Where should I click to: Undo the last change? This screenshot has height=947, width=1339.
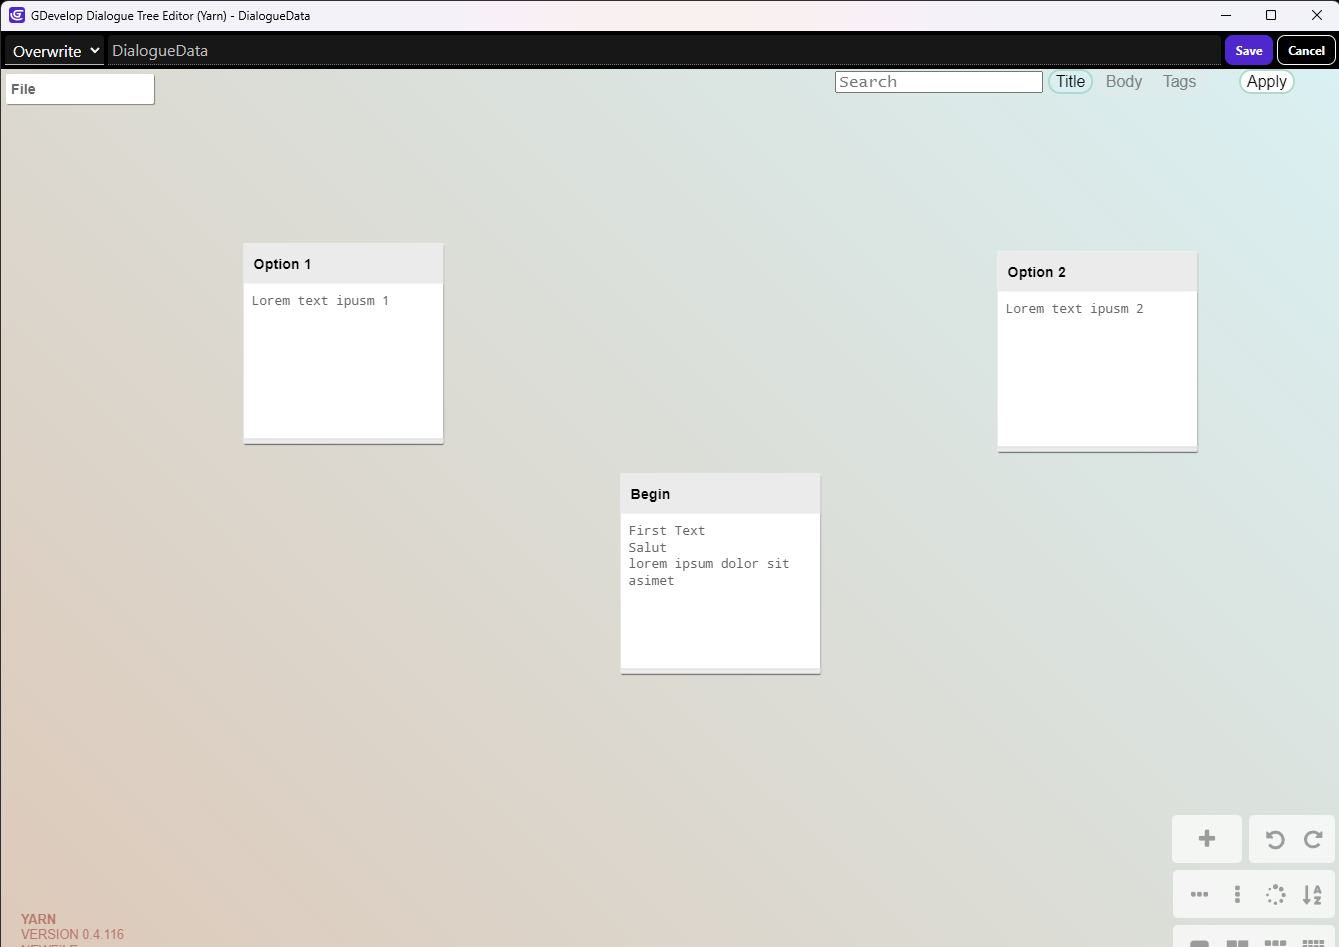pyautogui.click(x=1275, y=839)
